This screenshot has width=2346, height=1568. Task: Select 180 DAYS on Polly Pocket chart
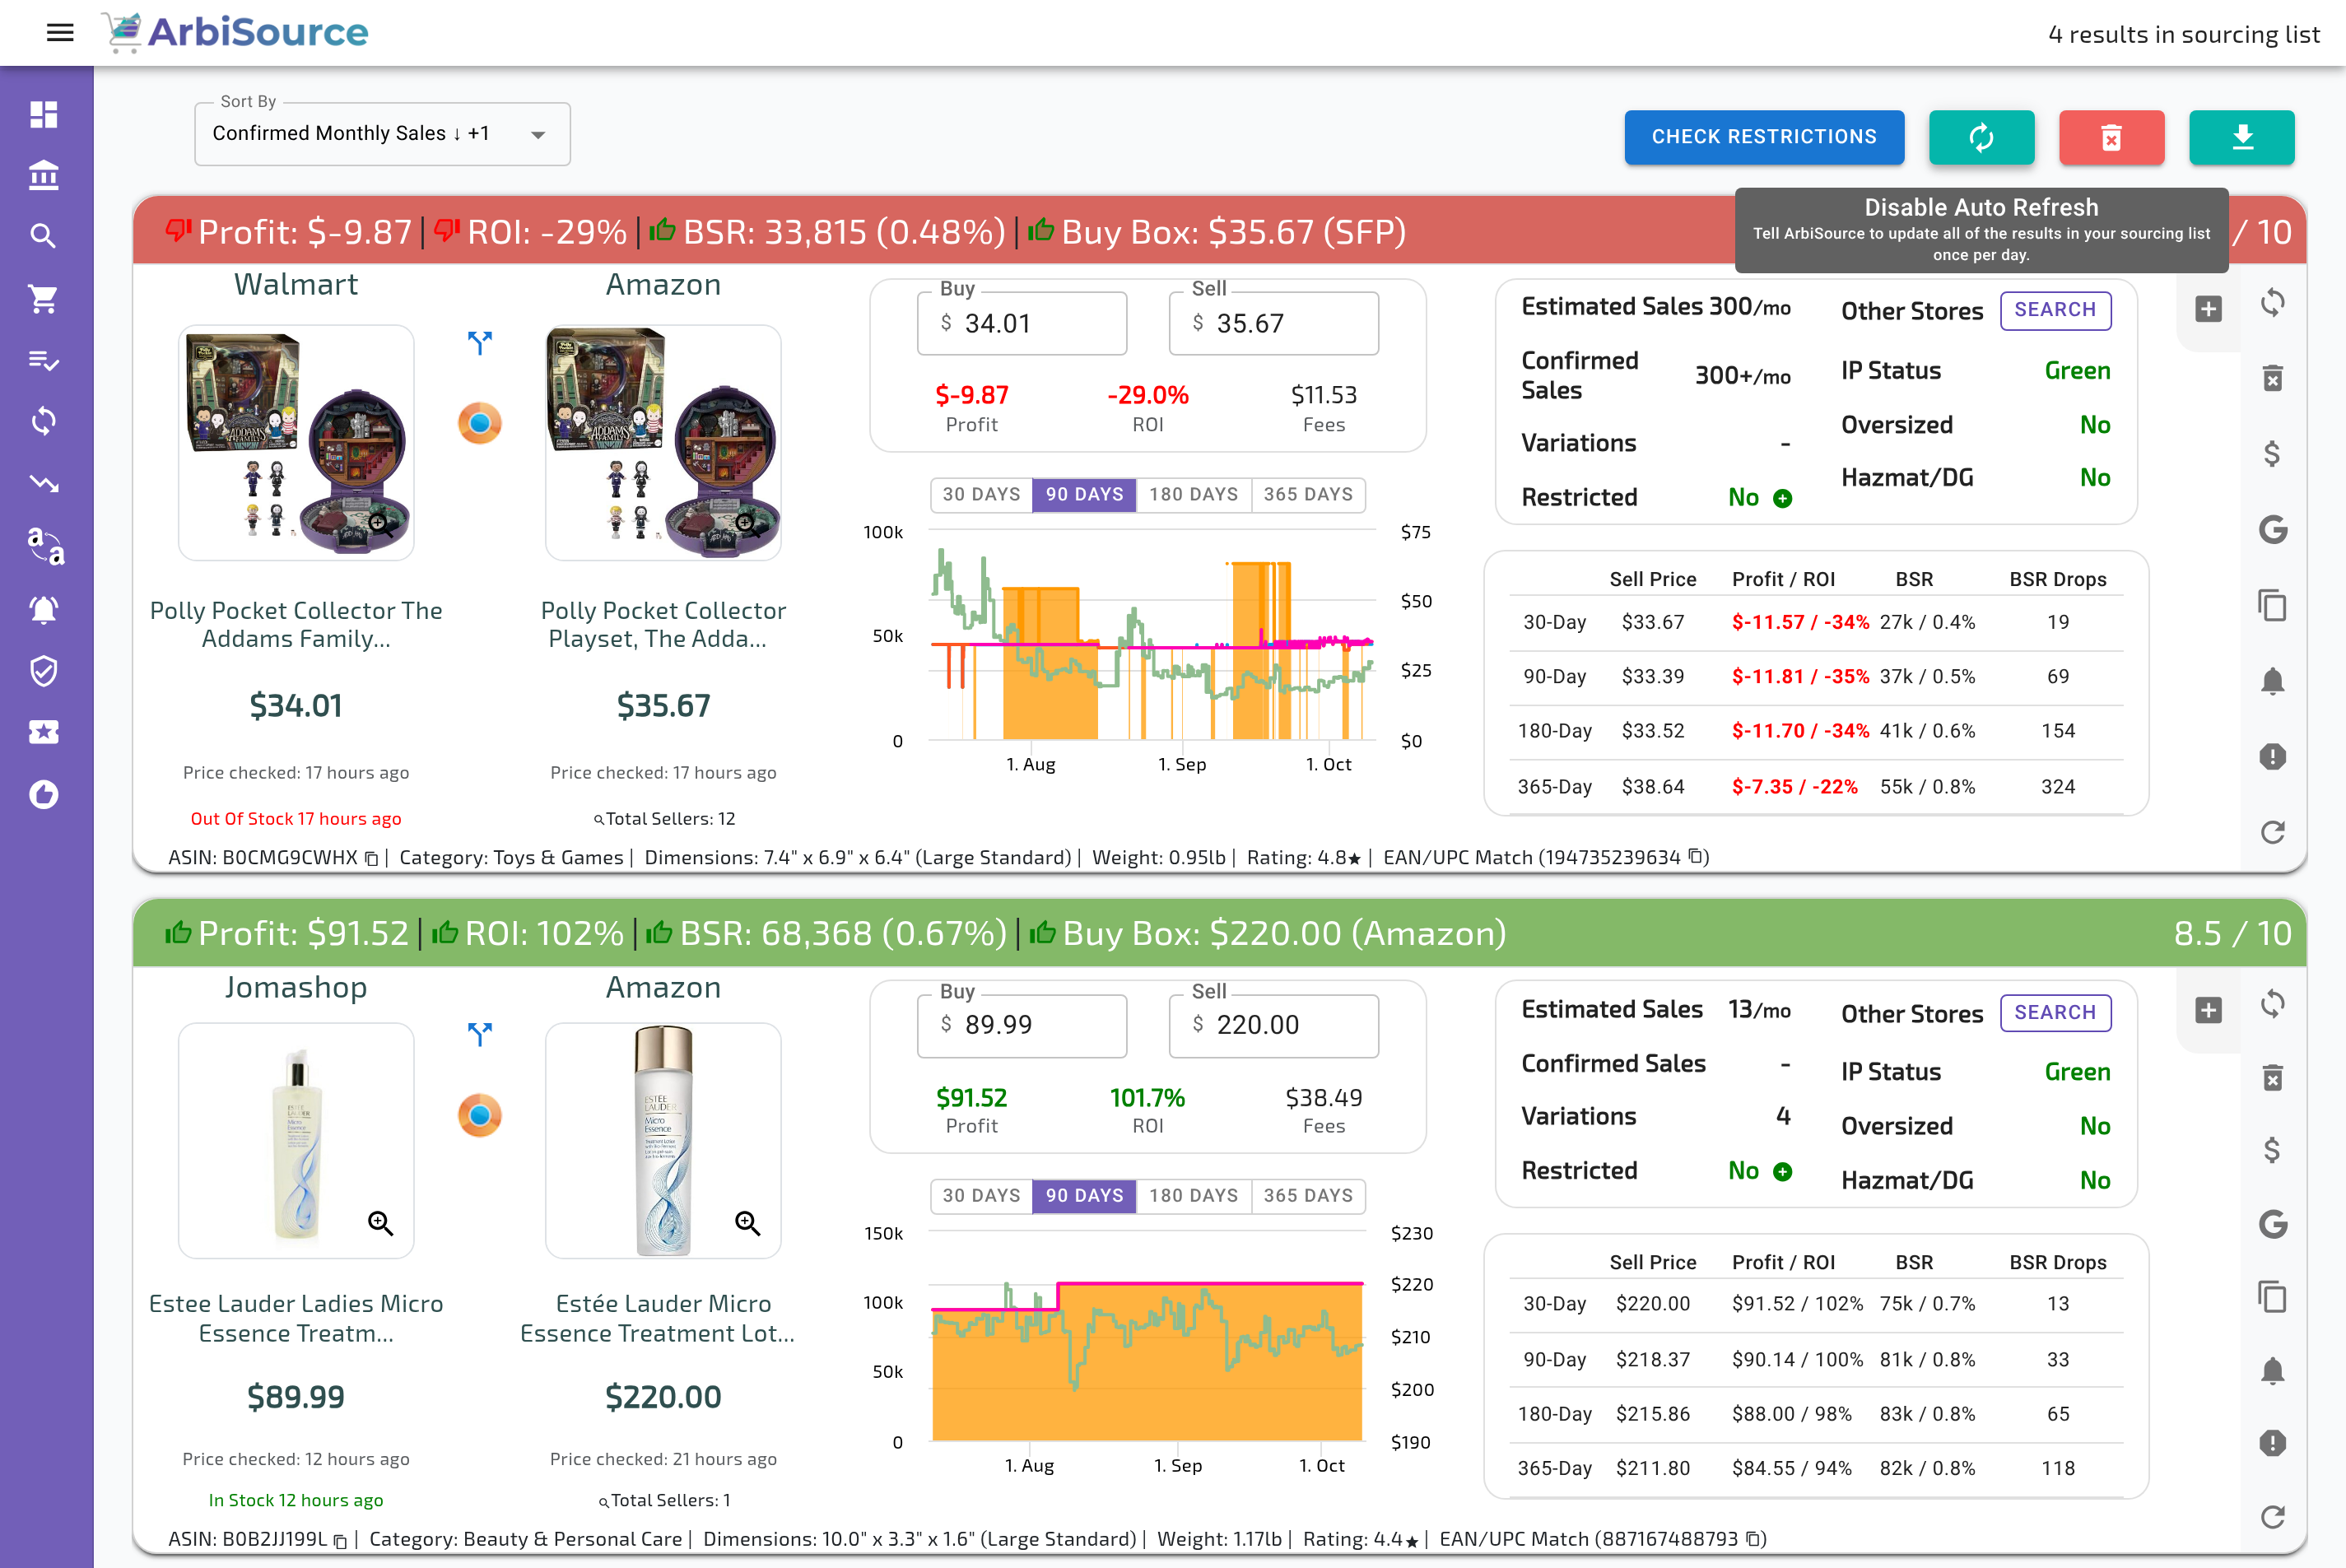(x=1193, y=494)
